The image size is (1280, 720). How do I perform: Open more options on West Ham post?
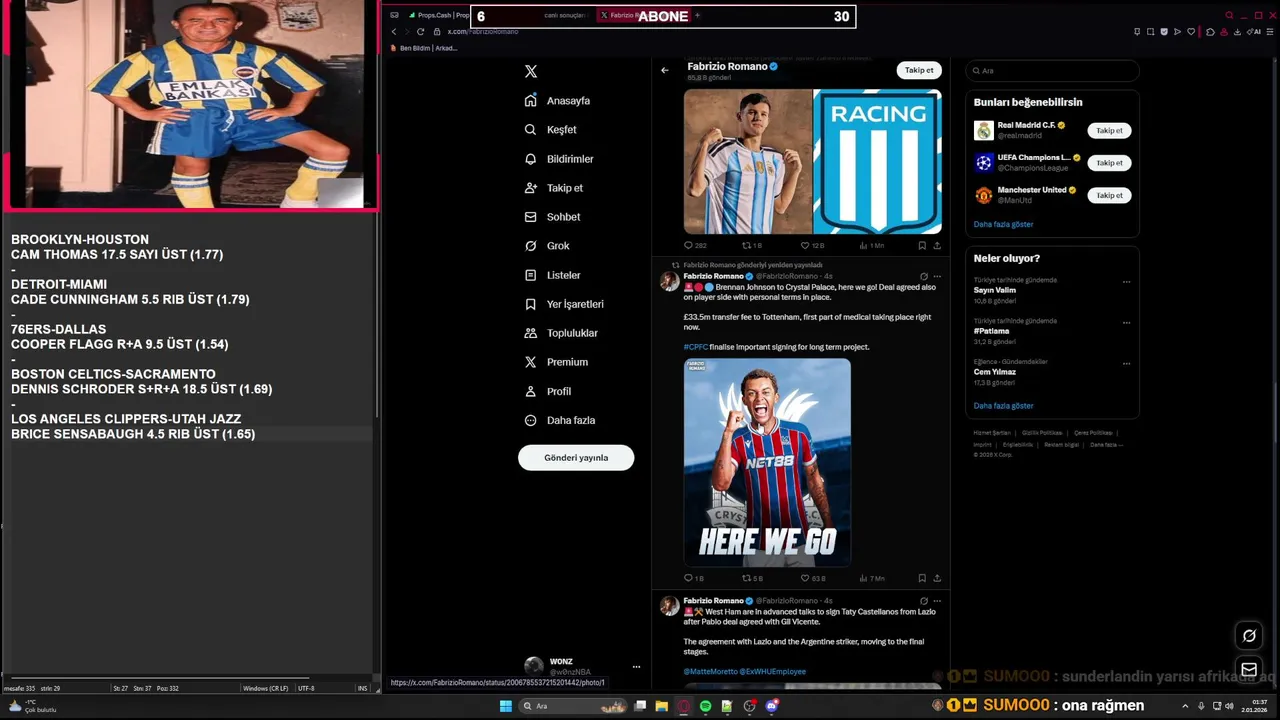(x=937, y=601)
